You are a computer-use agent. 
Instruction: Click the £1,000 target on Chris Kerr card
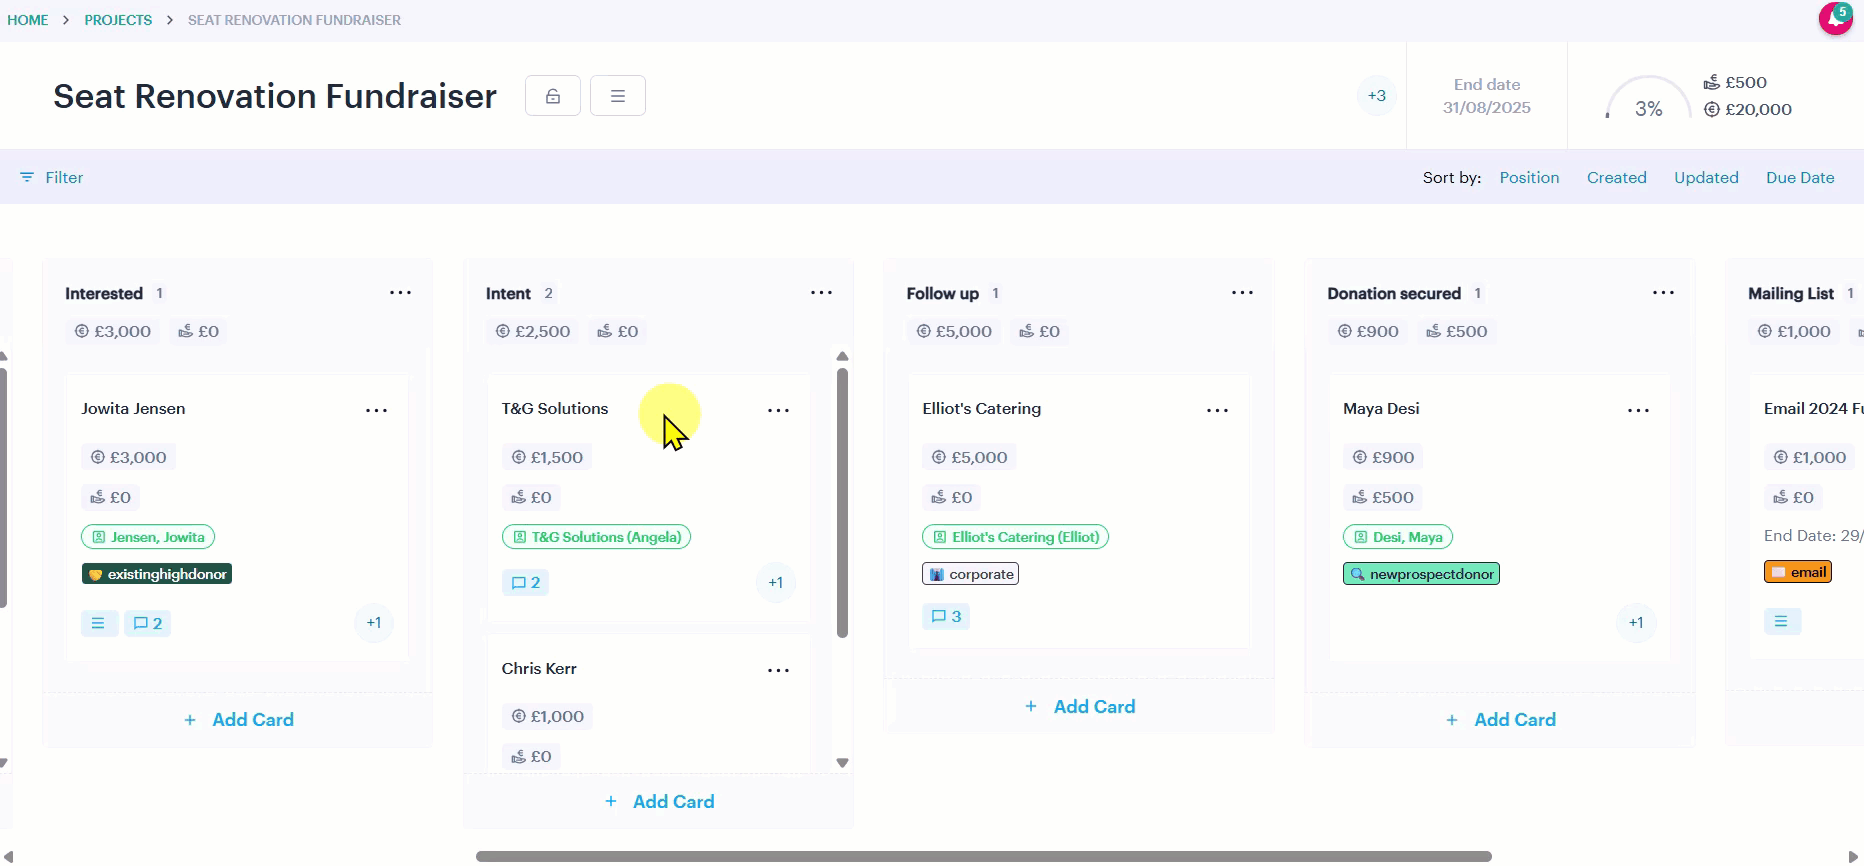tap(547, 716)
